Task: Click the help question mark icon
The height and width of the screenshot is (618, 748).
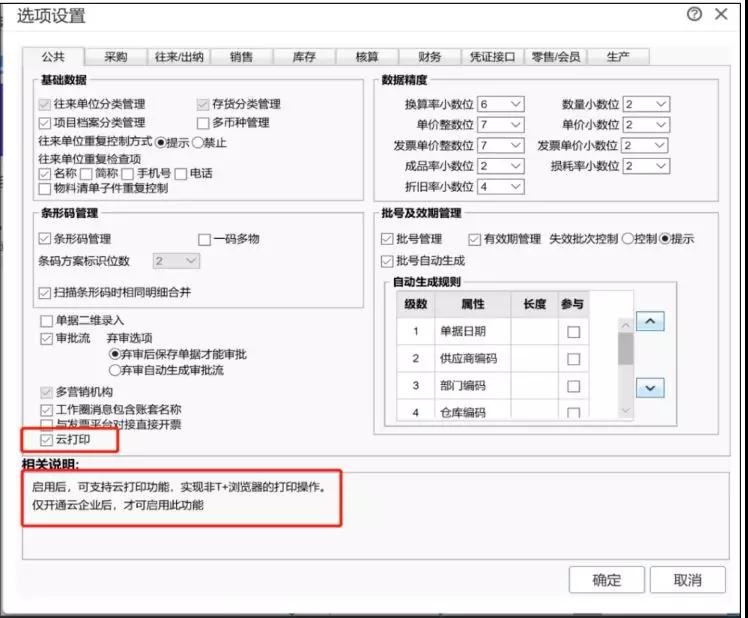Action: click(694, 14)
